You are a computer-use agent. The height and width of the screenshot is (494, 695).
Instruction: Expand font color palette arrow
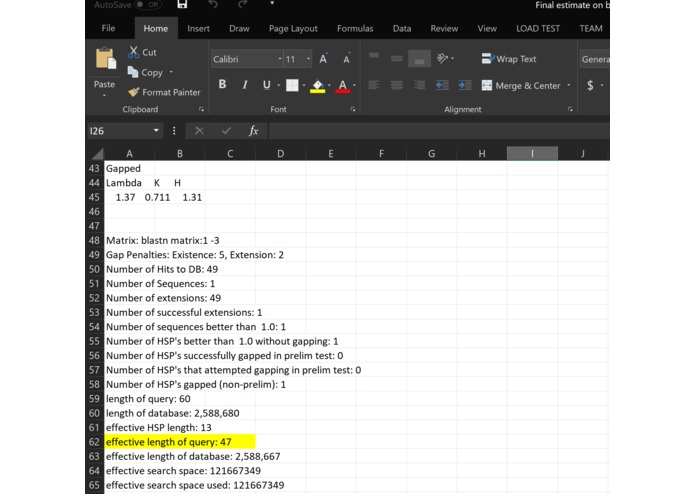tap(355, 85)
